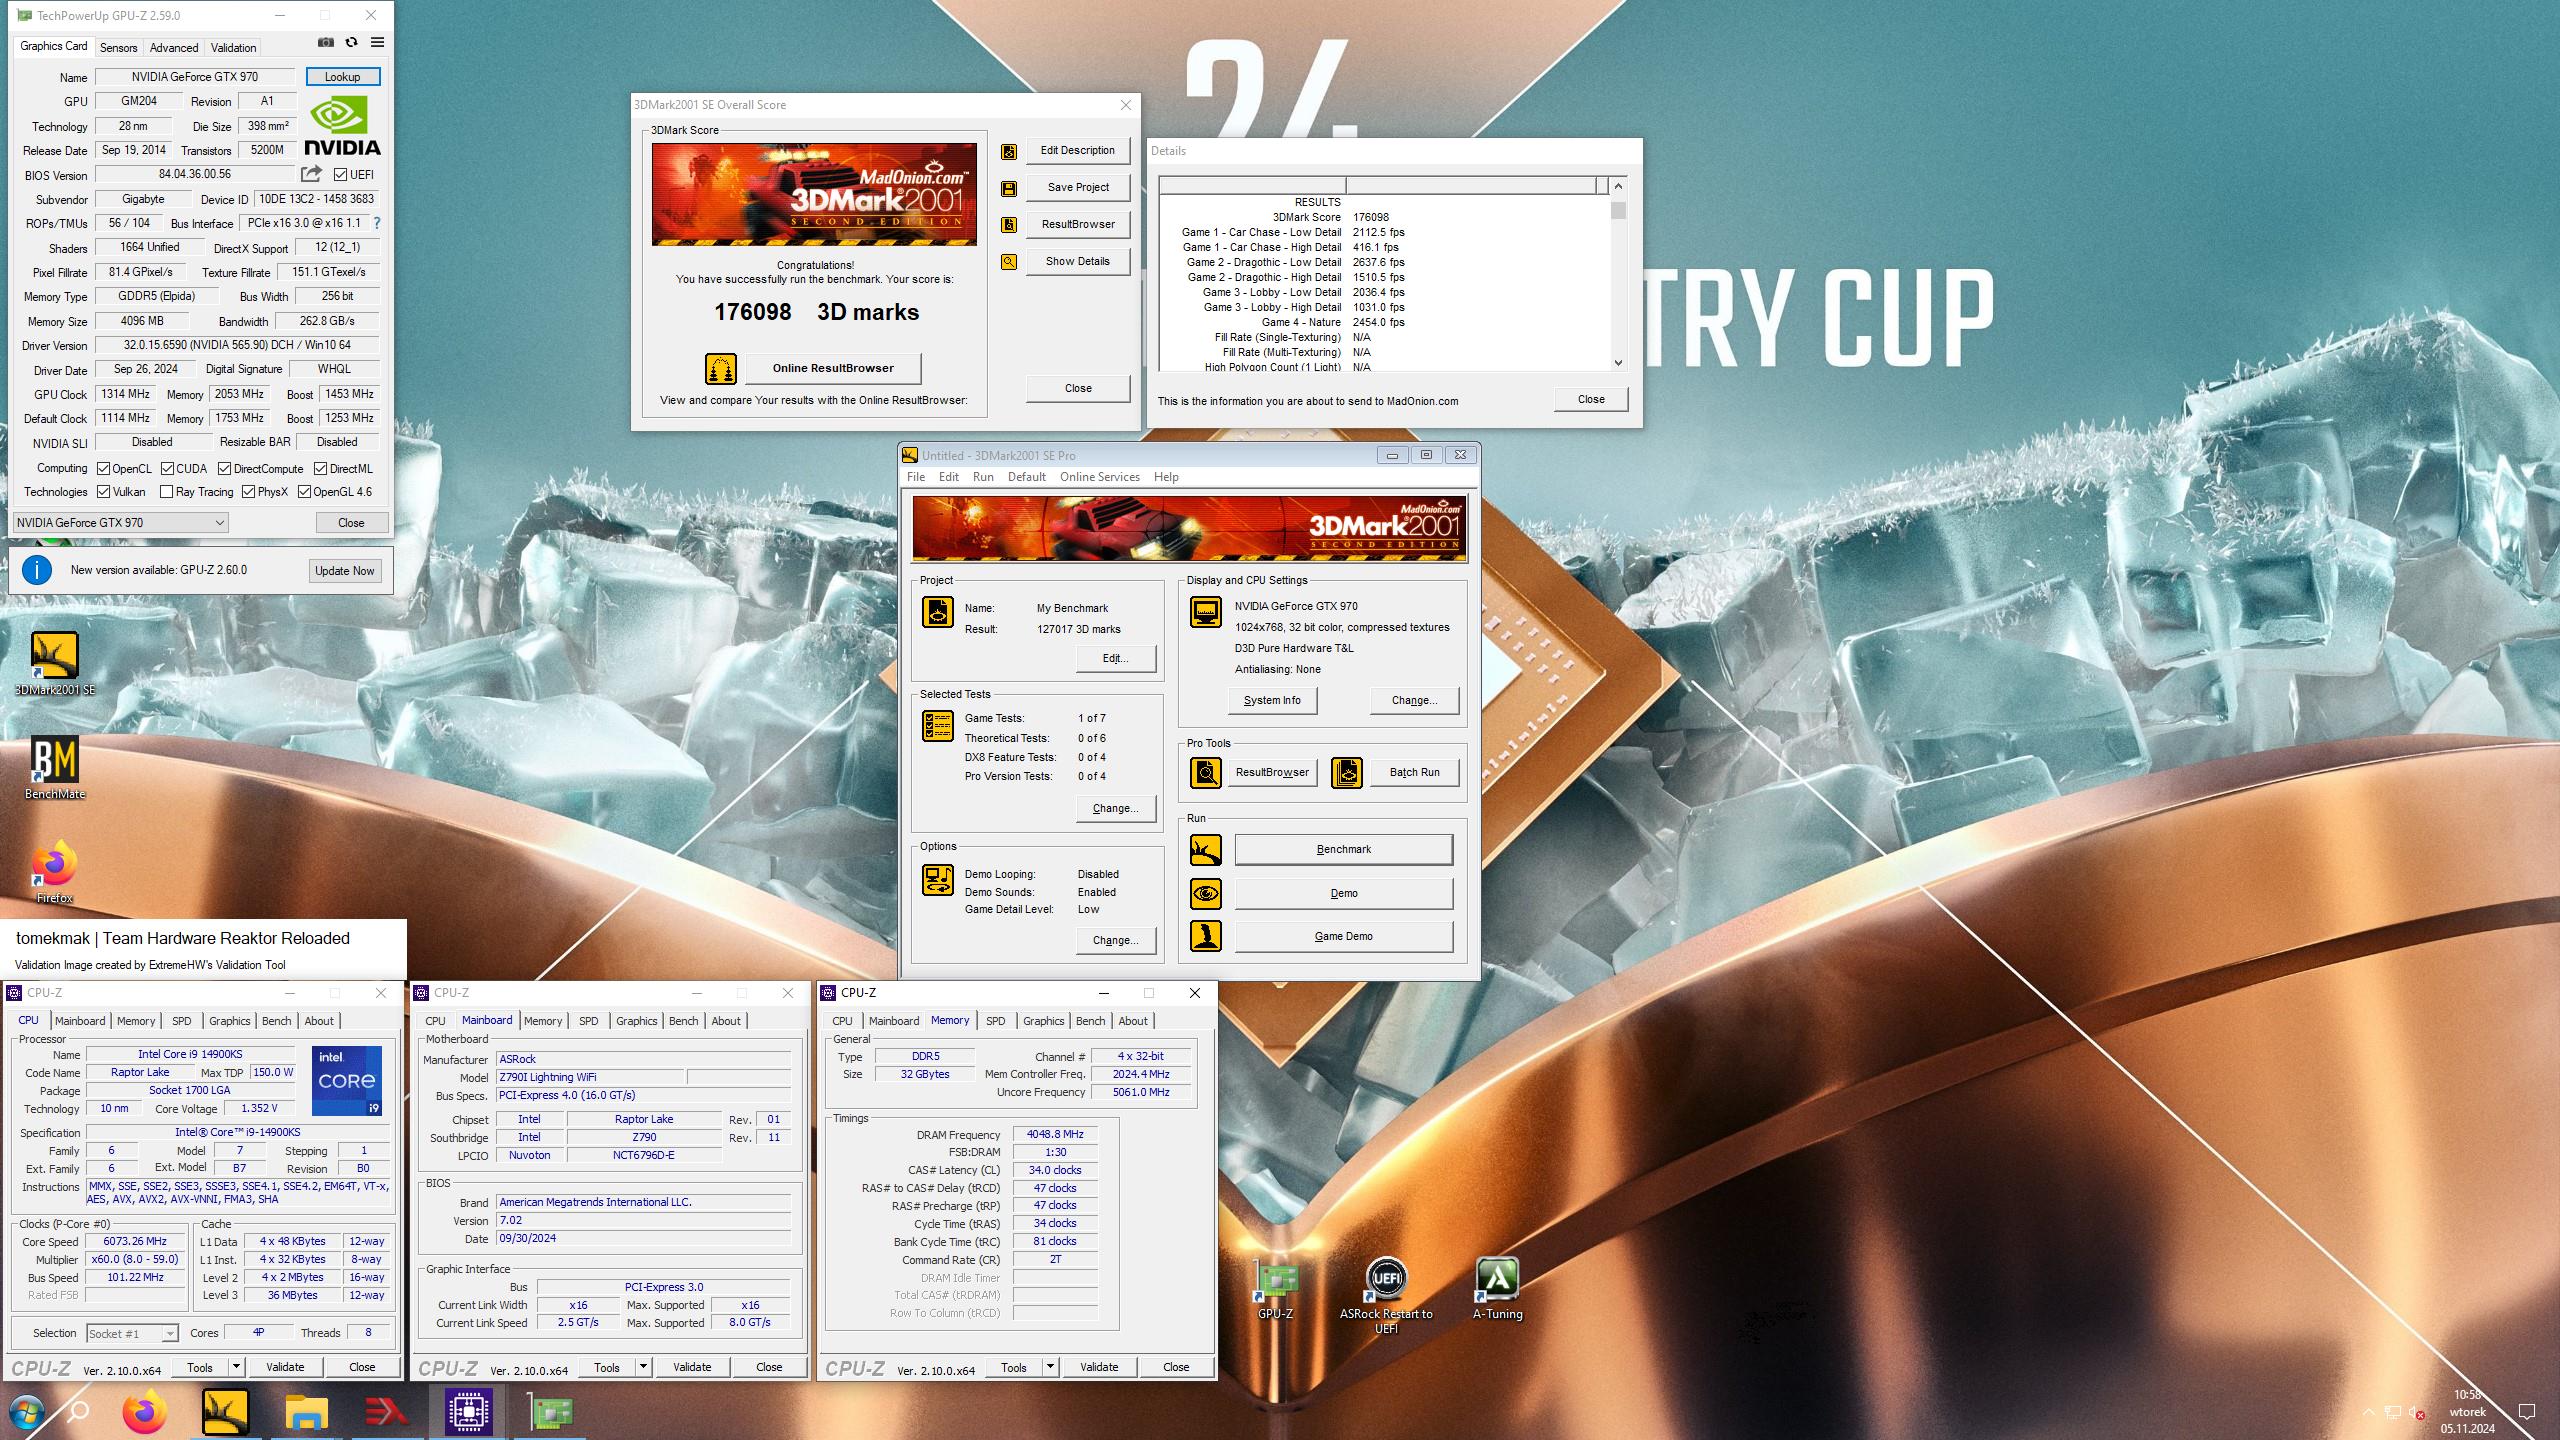This screenshot has height=1440, width=2560.
Task: Click the GPU-Z refresh icon
Action: pos(351,42)
